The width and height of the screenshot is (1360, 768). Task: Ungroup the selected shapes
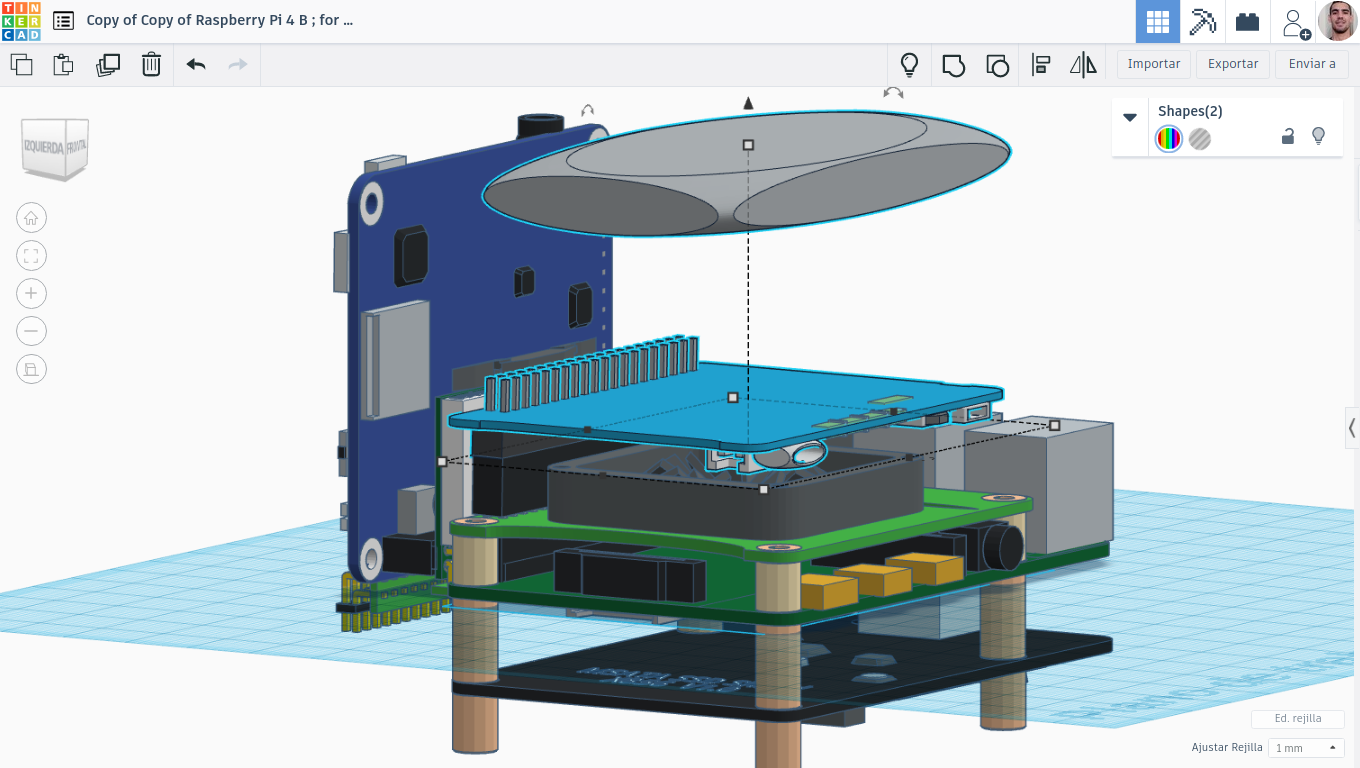(997, 65)
